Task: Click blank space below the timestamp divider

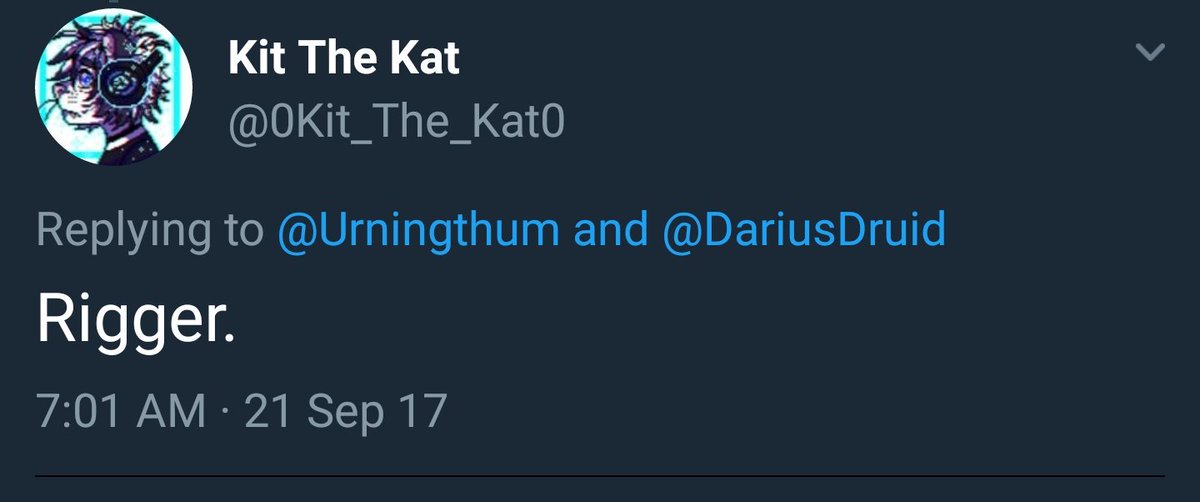Action: 600,491
